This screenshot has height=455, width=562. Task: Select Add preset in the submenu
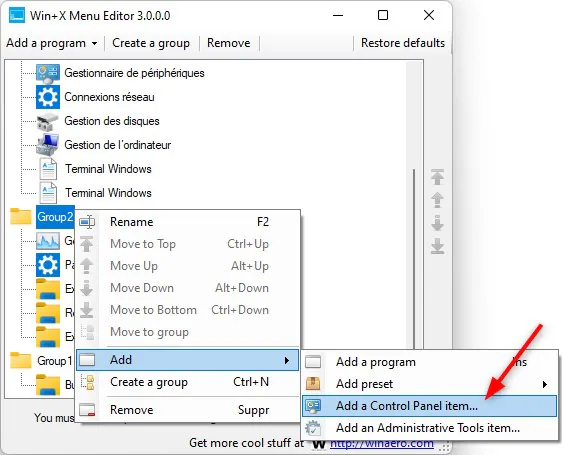pyautogui.click(x=429, y=384)
